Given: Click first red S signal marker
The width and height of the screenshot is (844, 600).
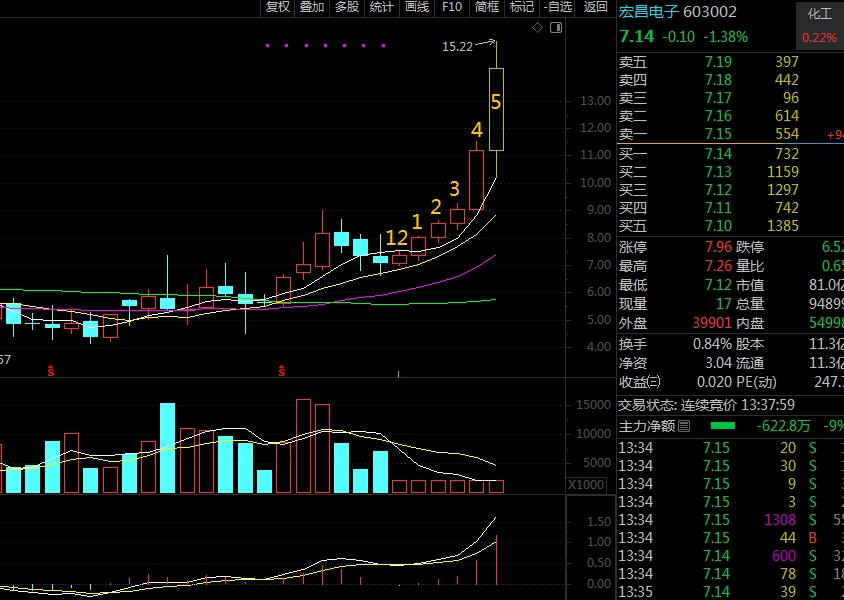Looking at the screenshot, I should (x=51, y=370).
